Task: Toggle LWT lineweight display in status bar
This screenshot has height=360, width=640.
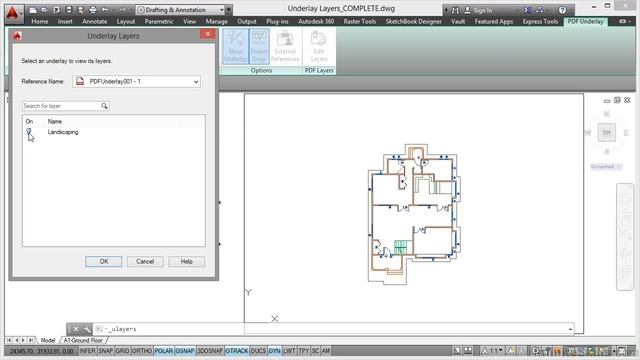Action: click(289, 351)
